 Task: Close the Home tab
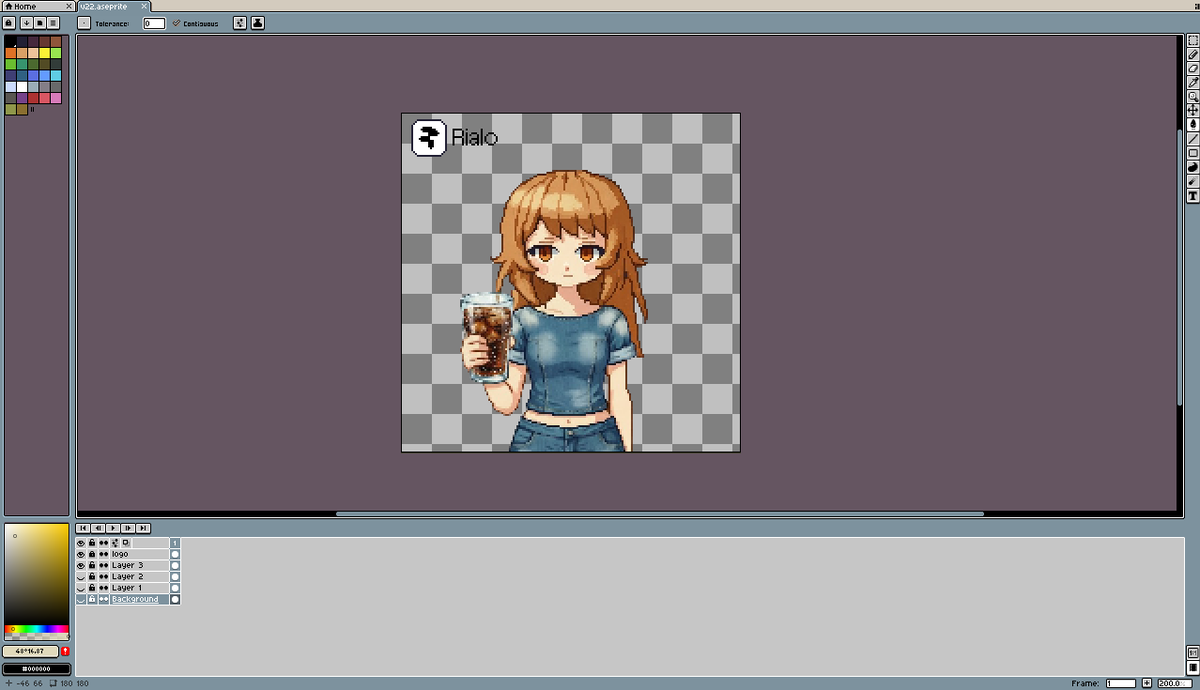pos(68,6)
